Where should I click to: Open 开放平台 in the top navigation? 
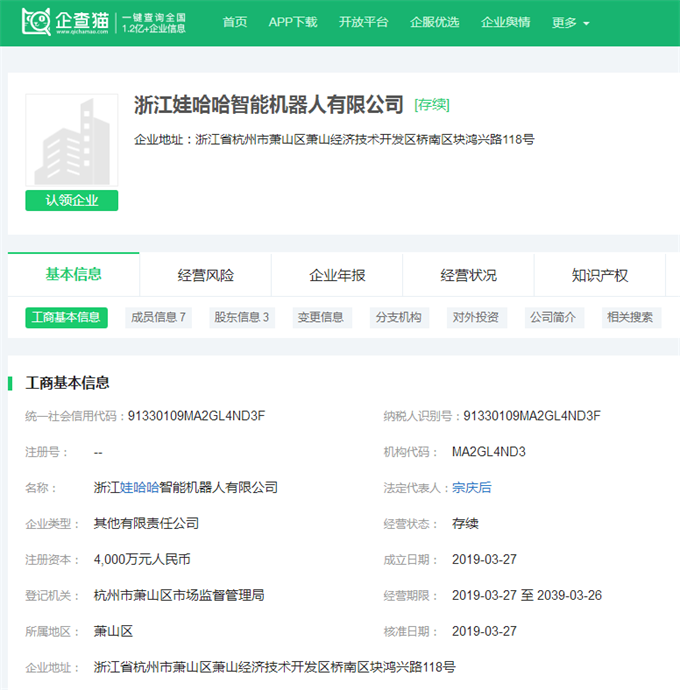[364, 22]
